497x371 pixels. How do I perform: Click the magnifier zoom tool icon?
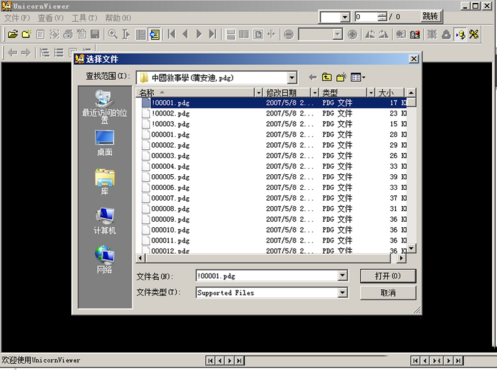113,34
